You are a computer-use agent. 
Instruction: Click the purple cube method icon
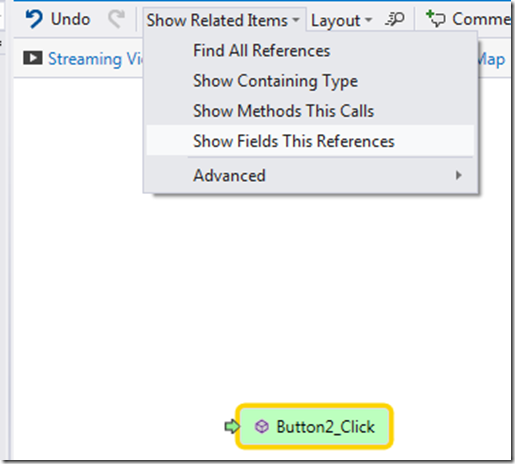pyautogui.click(x=262, y=426)
